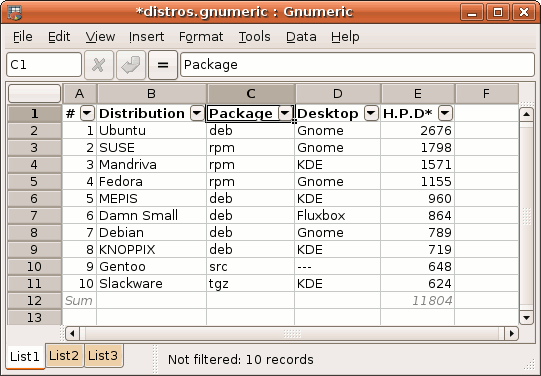Select column A header
This screenshot has height=376, width=541.
click(80, 93)
